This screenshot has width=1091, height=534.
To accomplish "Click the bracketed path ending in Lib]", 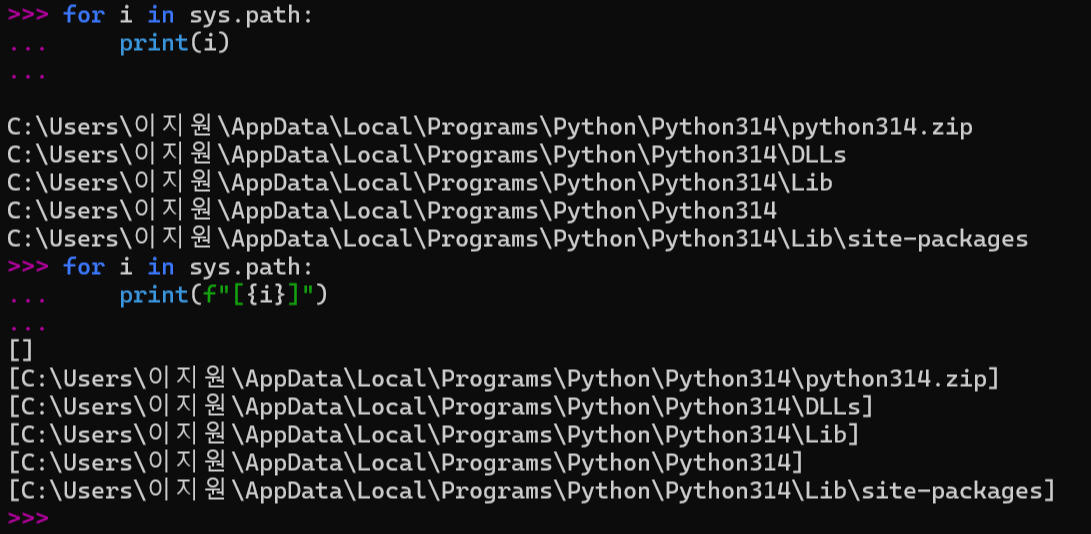I will (x=434, y=434).
